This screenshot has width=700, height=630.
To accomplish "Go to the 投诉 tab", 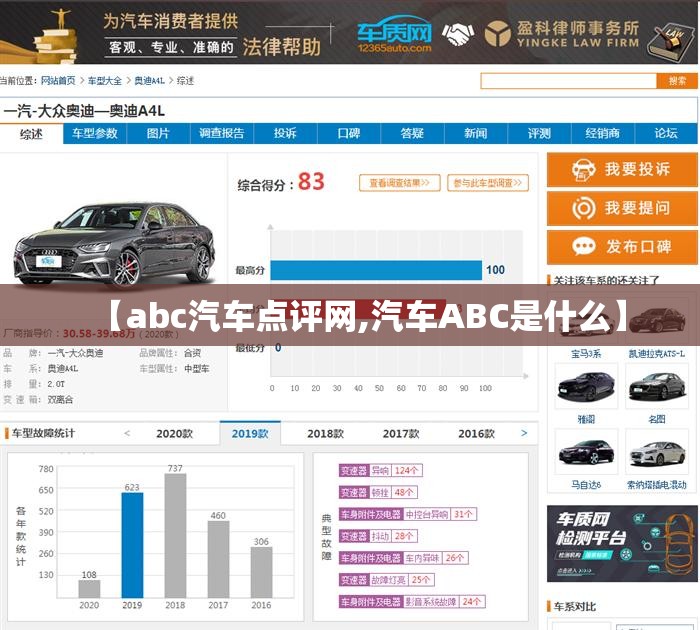I will coord(285,134).
